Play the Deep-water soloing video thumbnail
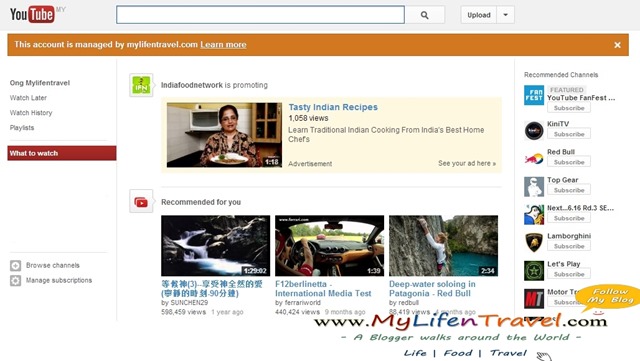This screenshot has height=361, width=640. 443,246
